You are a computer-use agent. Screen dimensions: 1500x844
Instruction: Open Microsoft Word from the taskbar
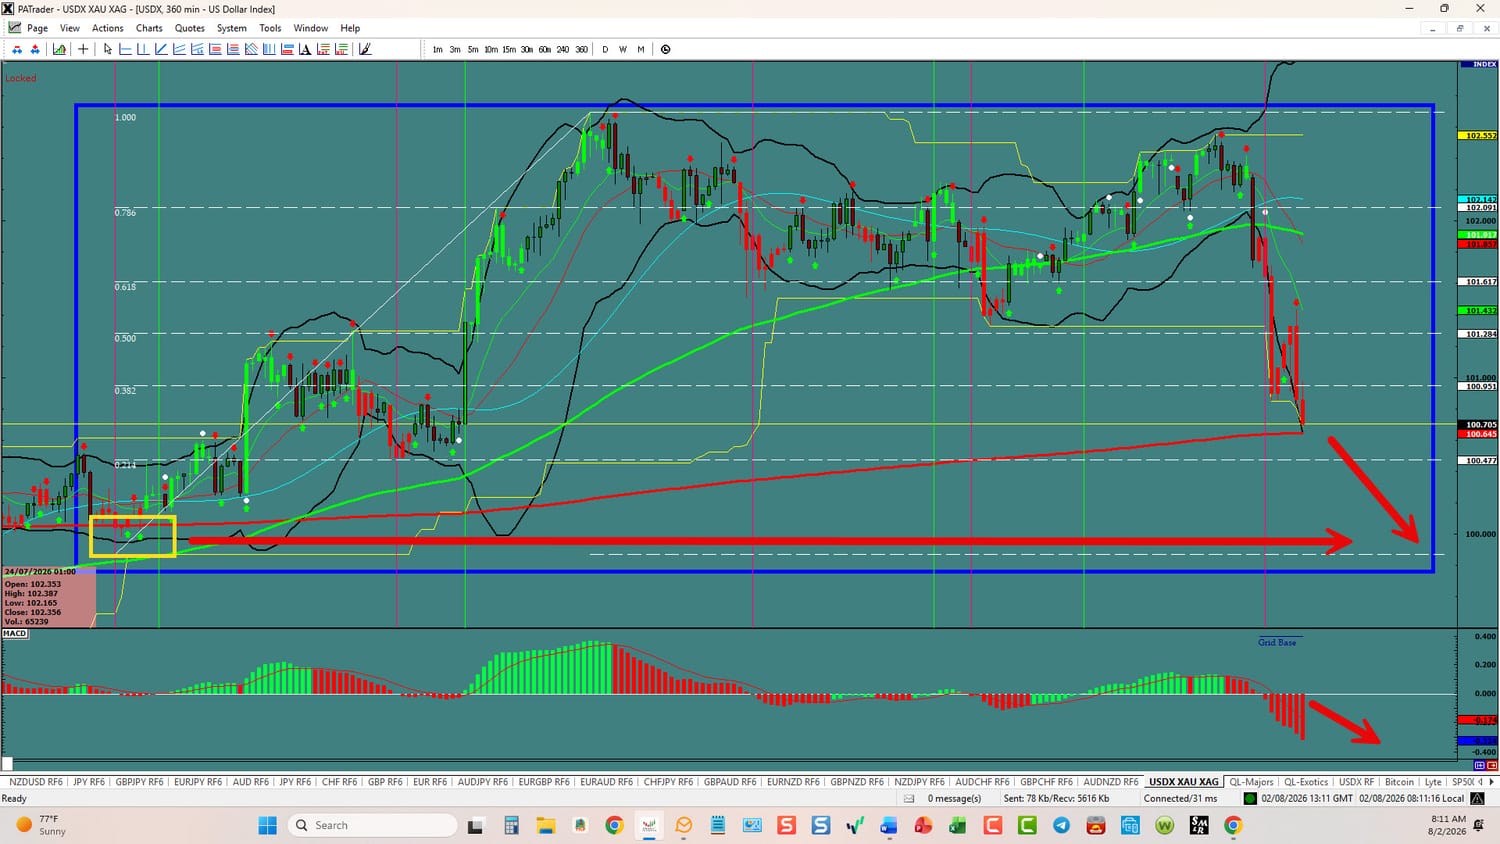pyautogui.click(x=889, y=825)
